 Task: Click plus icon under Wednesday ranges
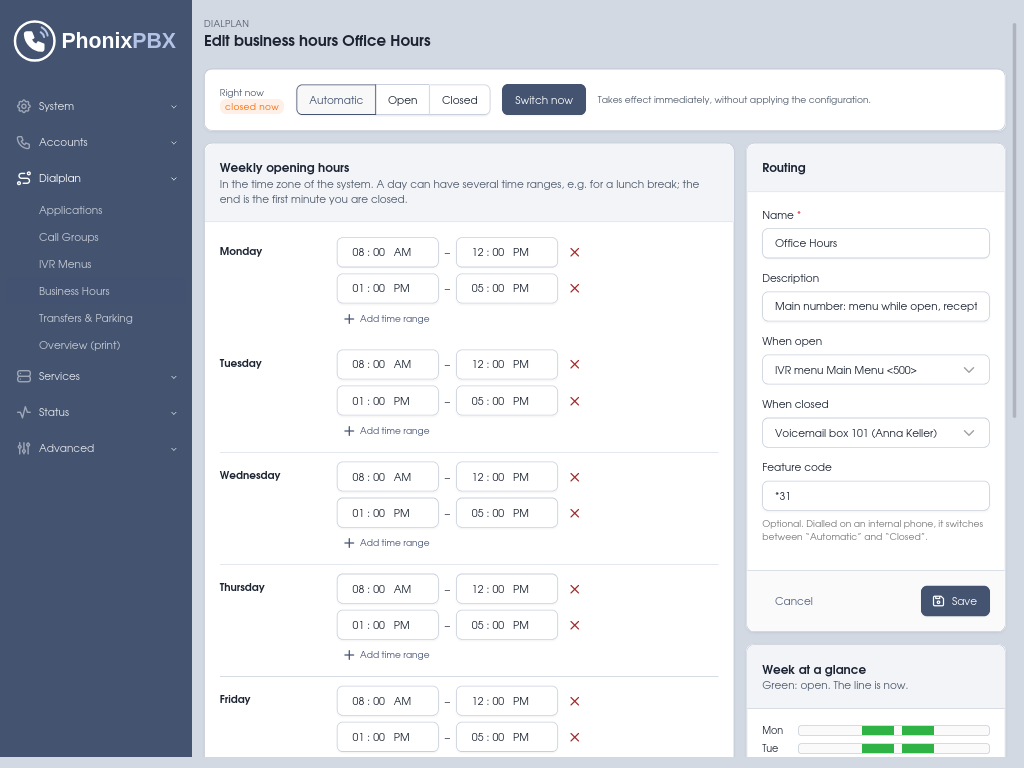pyautogui.click(x=349, y=543)
